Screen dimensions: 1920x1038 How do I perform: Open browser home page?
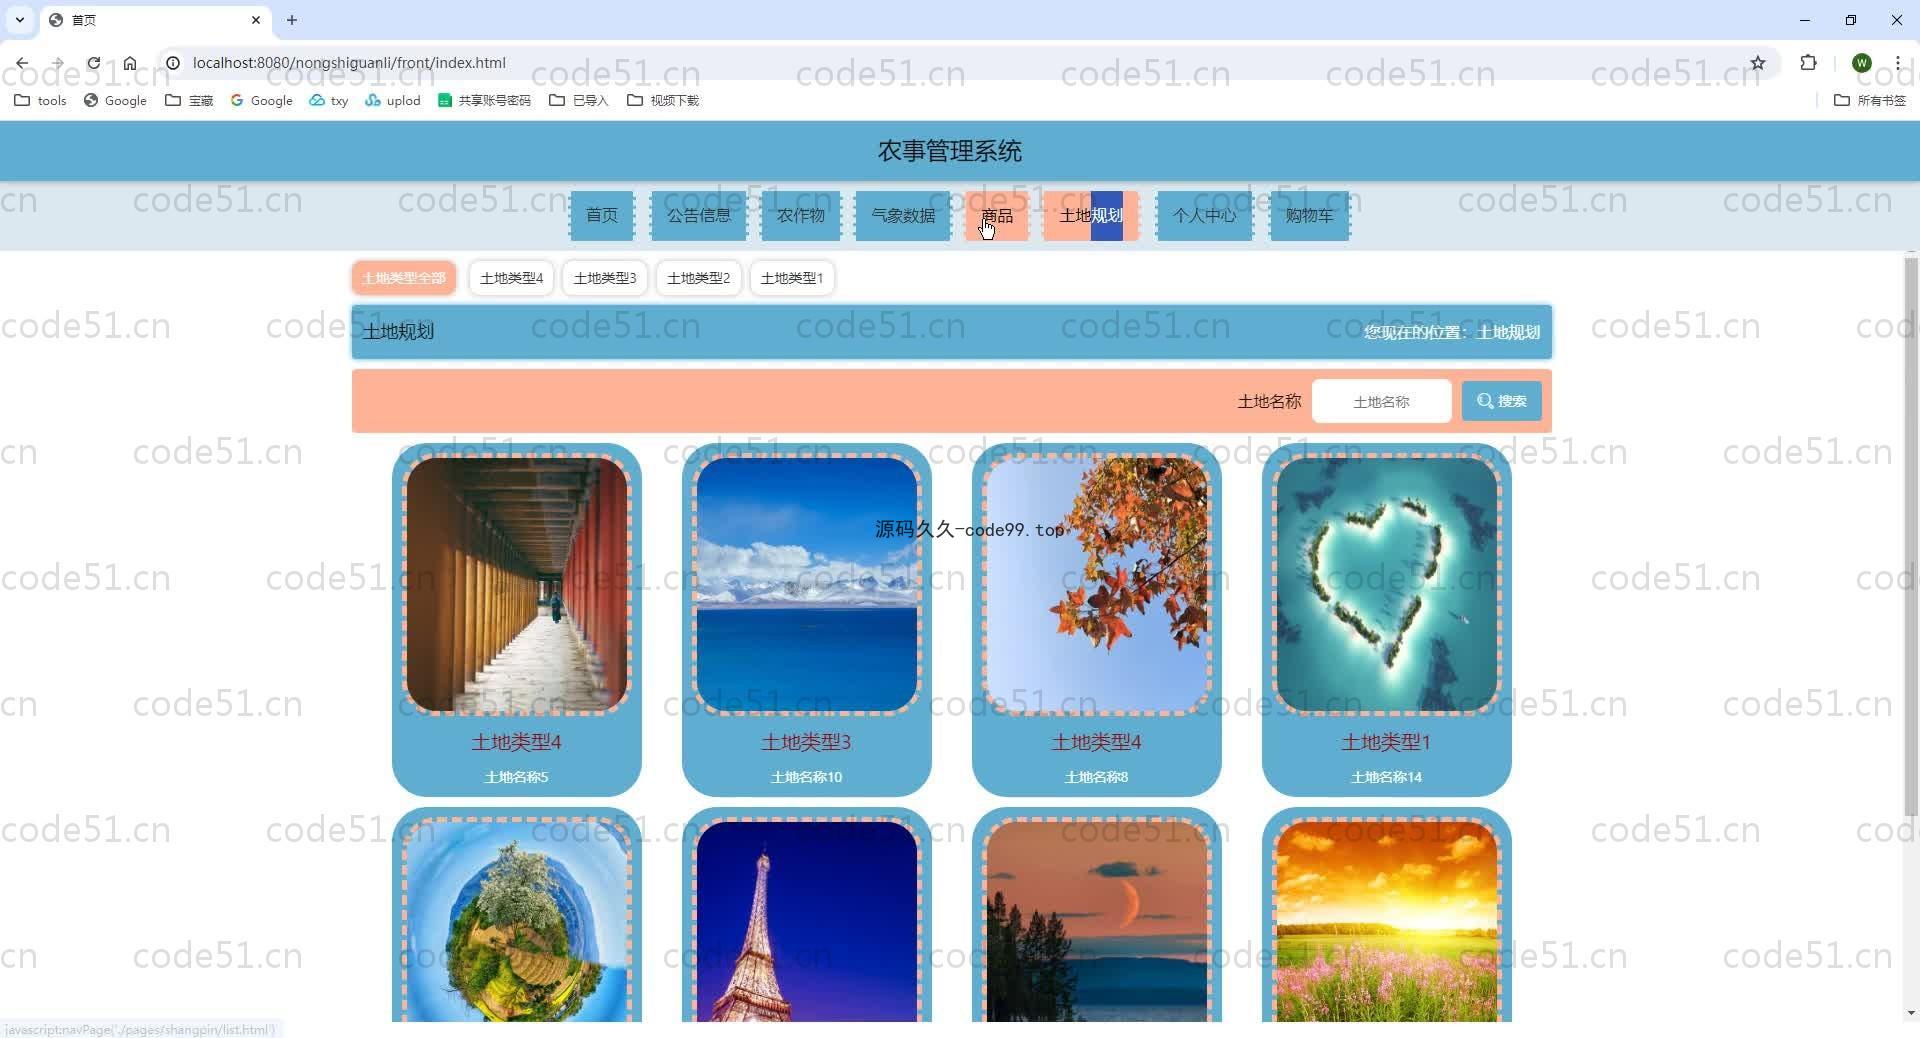[130, 63]
